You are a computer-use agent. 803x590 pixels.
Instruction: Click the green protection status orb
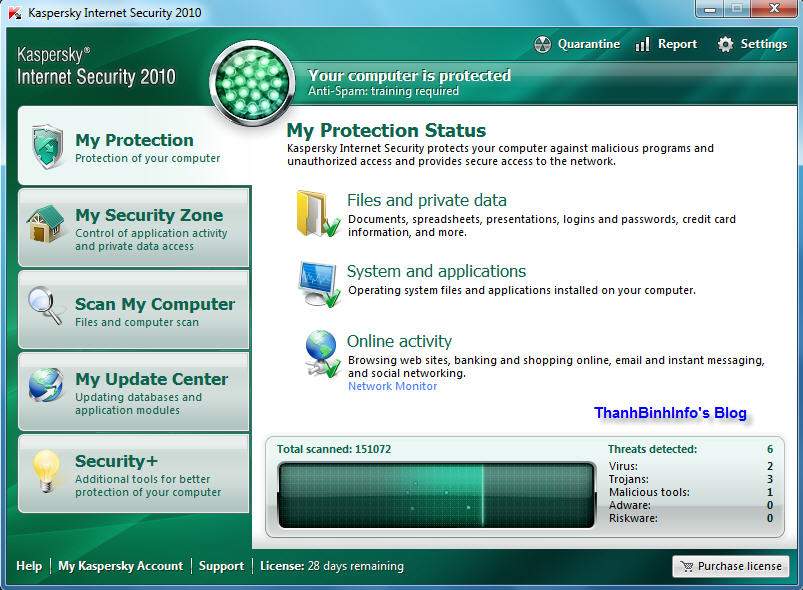coord(252,83)
